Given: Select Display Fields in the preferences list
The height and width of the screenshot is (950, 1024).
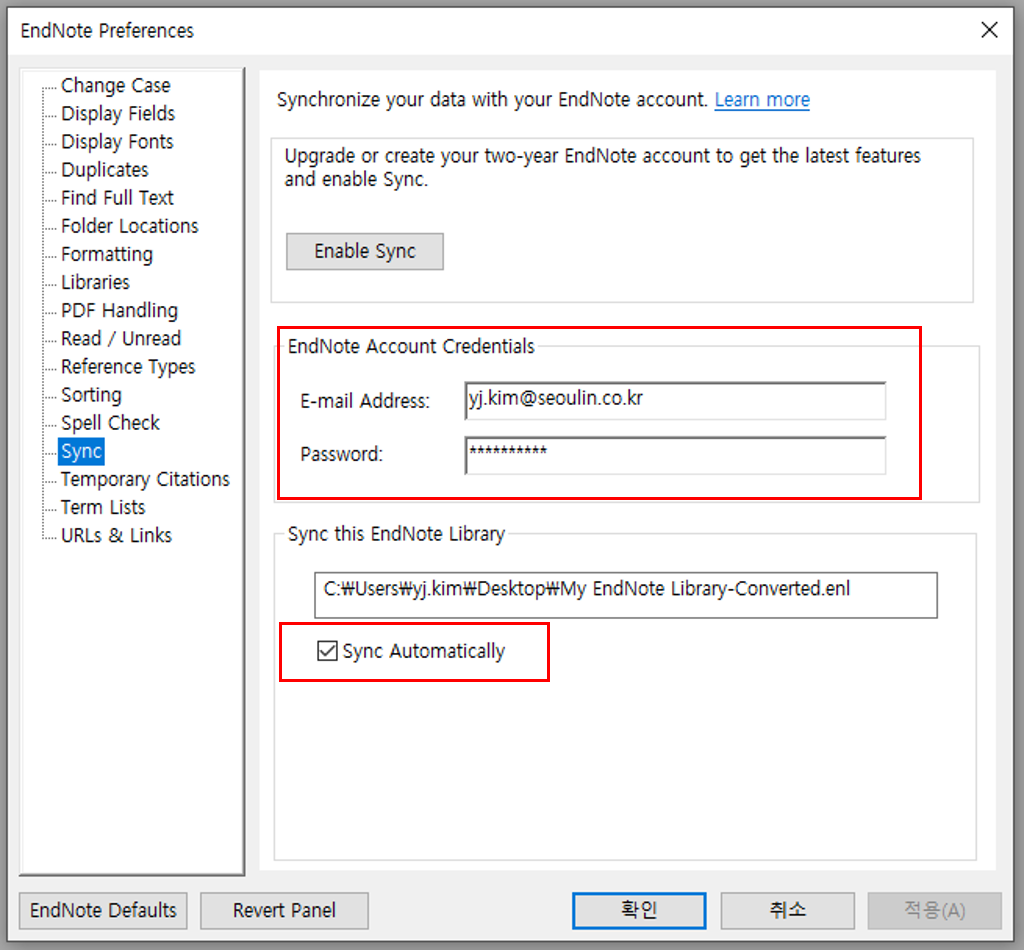Looking at the screenshot, I should click(118, 114).
